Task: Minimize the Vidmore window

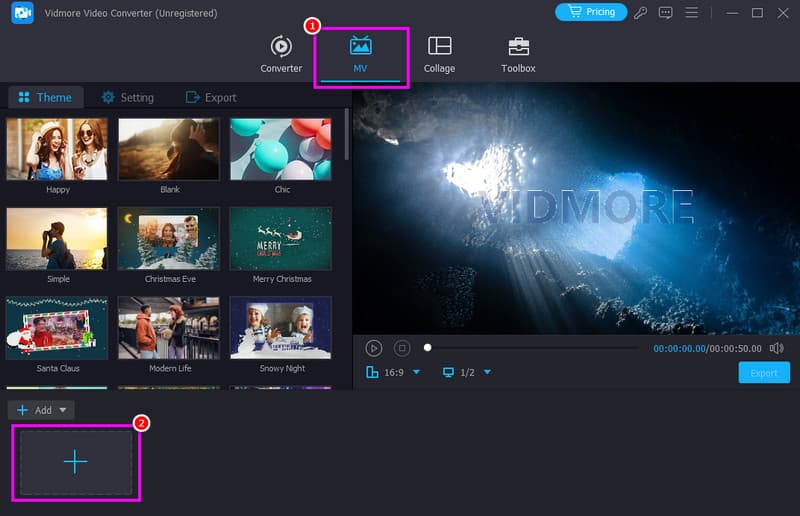Action: (732, 13)
